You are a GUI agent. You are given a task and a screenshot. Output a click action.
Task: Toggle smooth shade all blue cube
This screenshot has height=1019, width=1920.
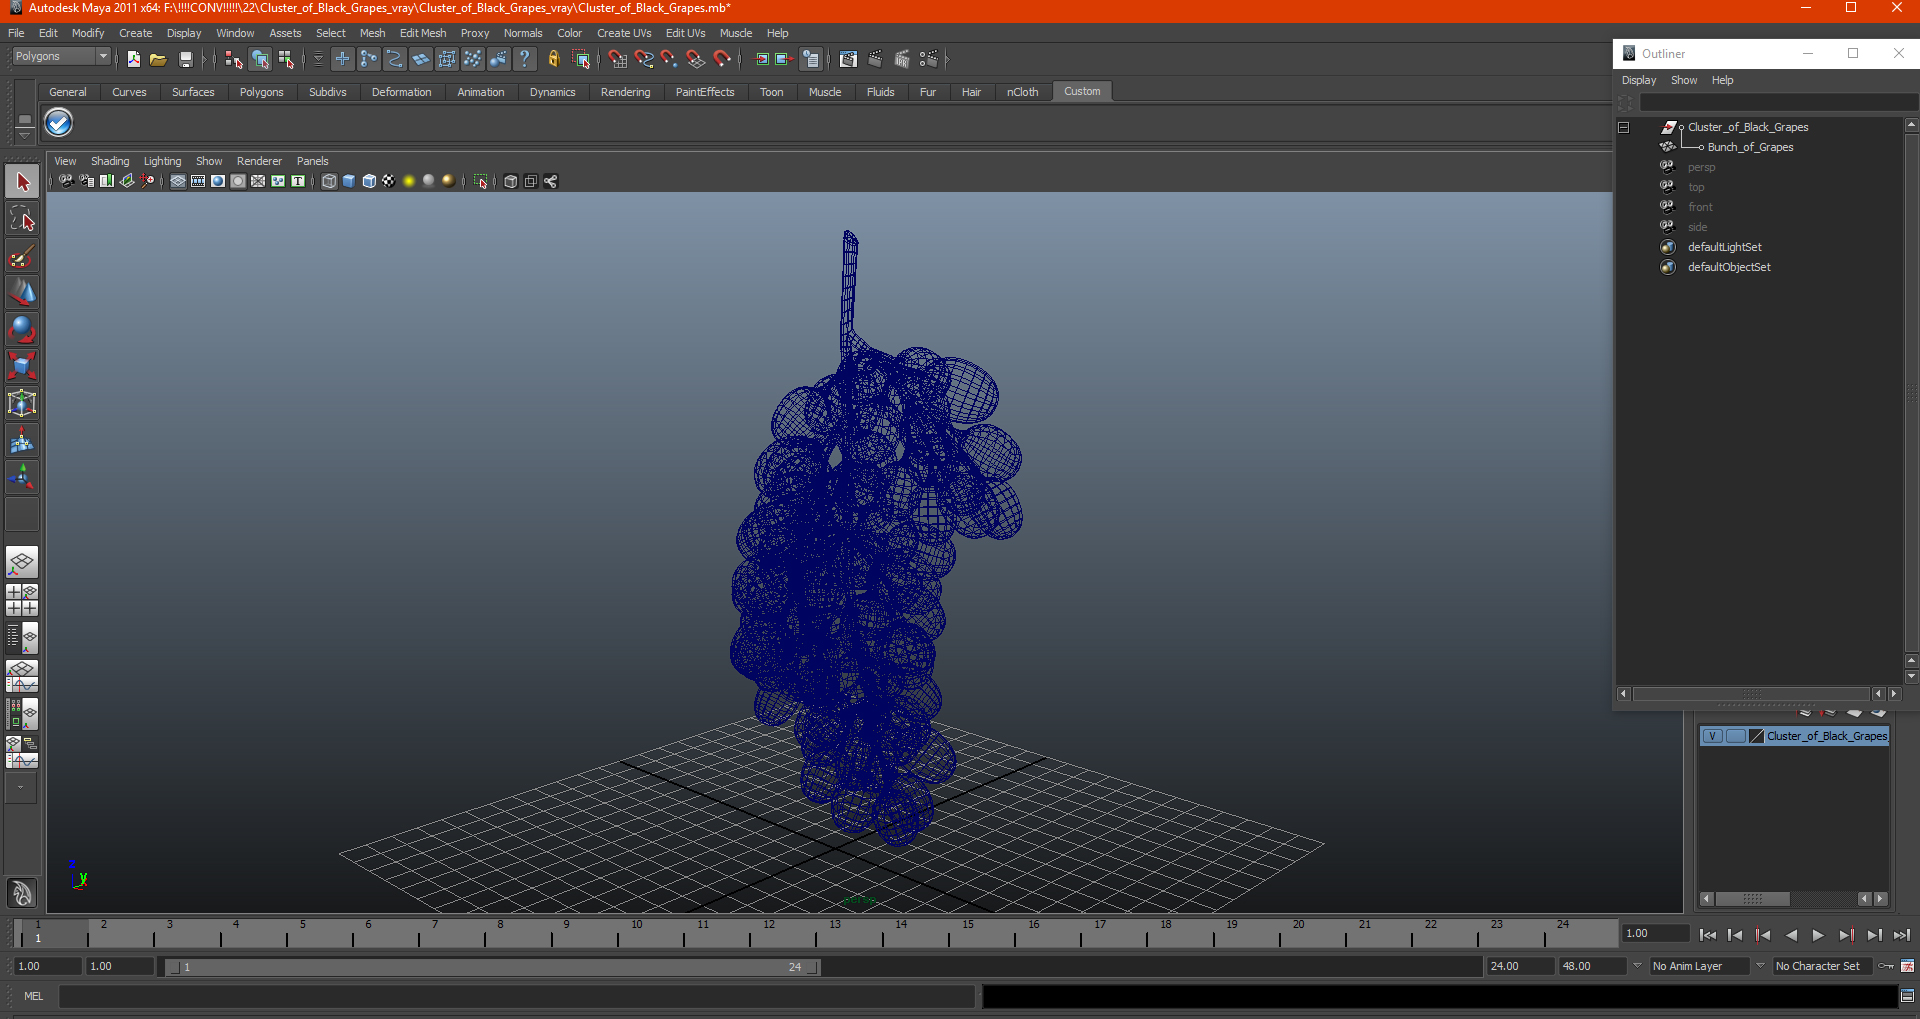(349, 181)
